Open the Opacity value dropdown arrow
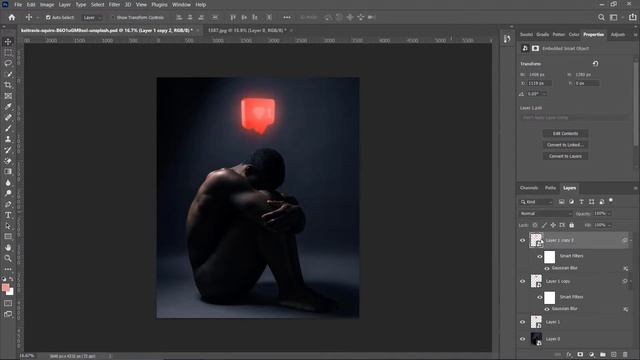 point(609,213)
